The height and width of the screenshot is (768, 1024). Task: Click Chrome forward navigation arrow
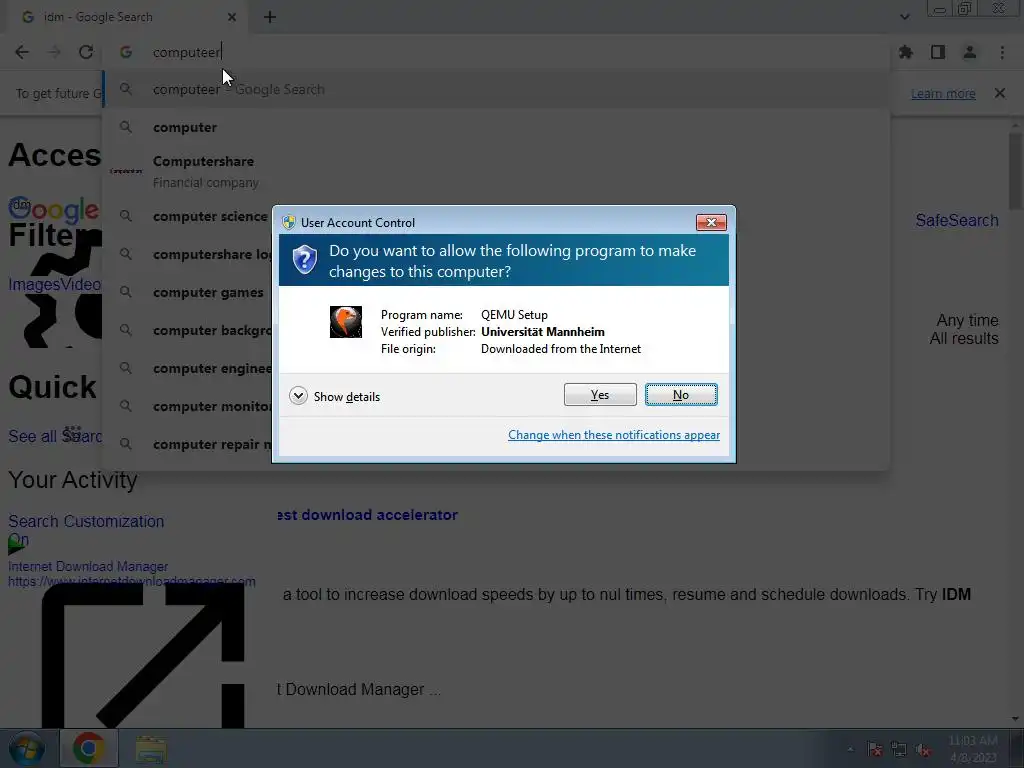(x=54, y=52)
